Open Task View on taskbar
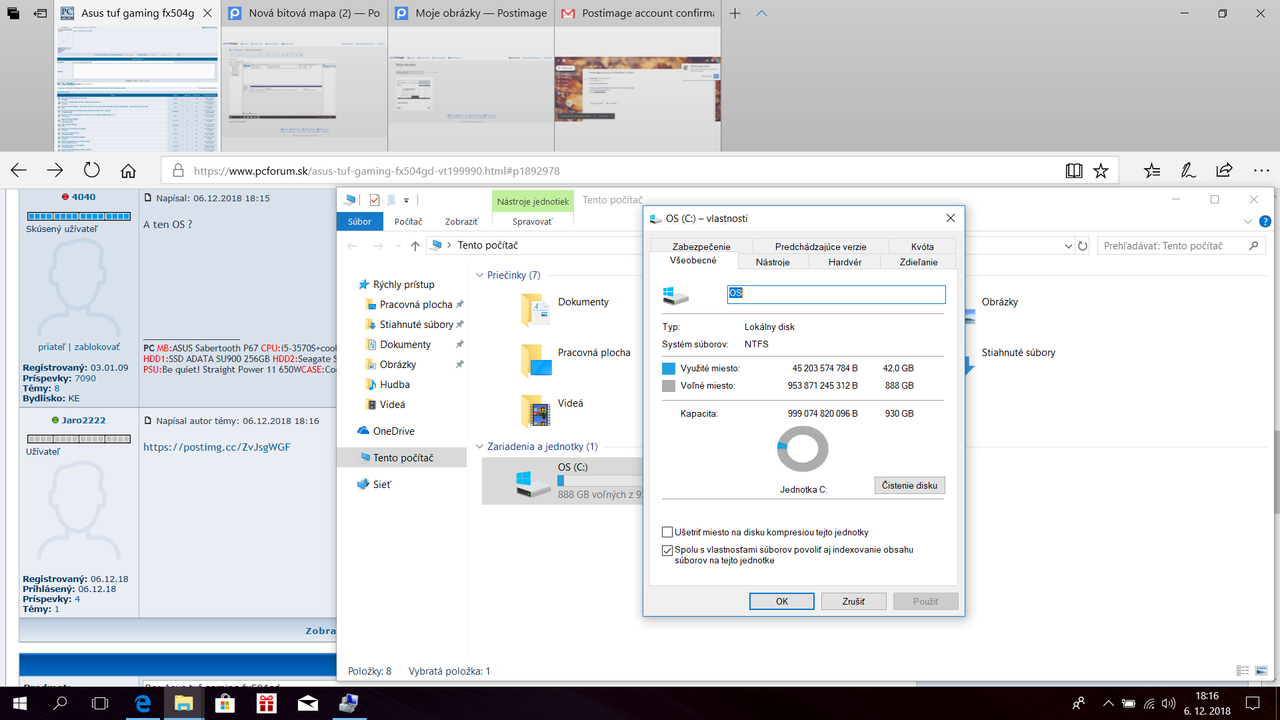 pos(101,702)
